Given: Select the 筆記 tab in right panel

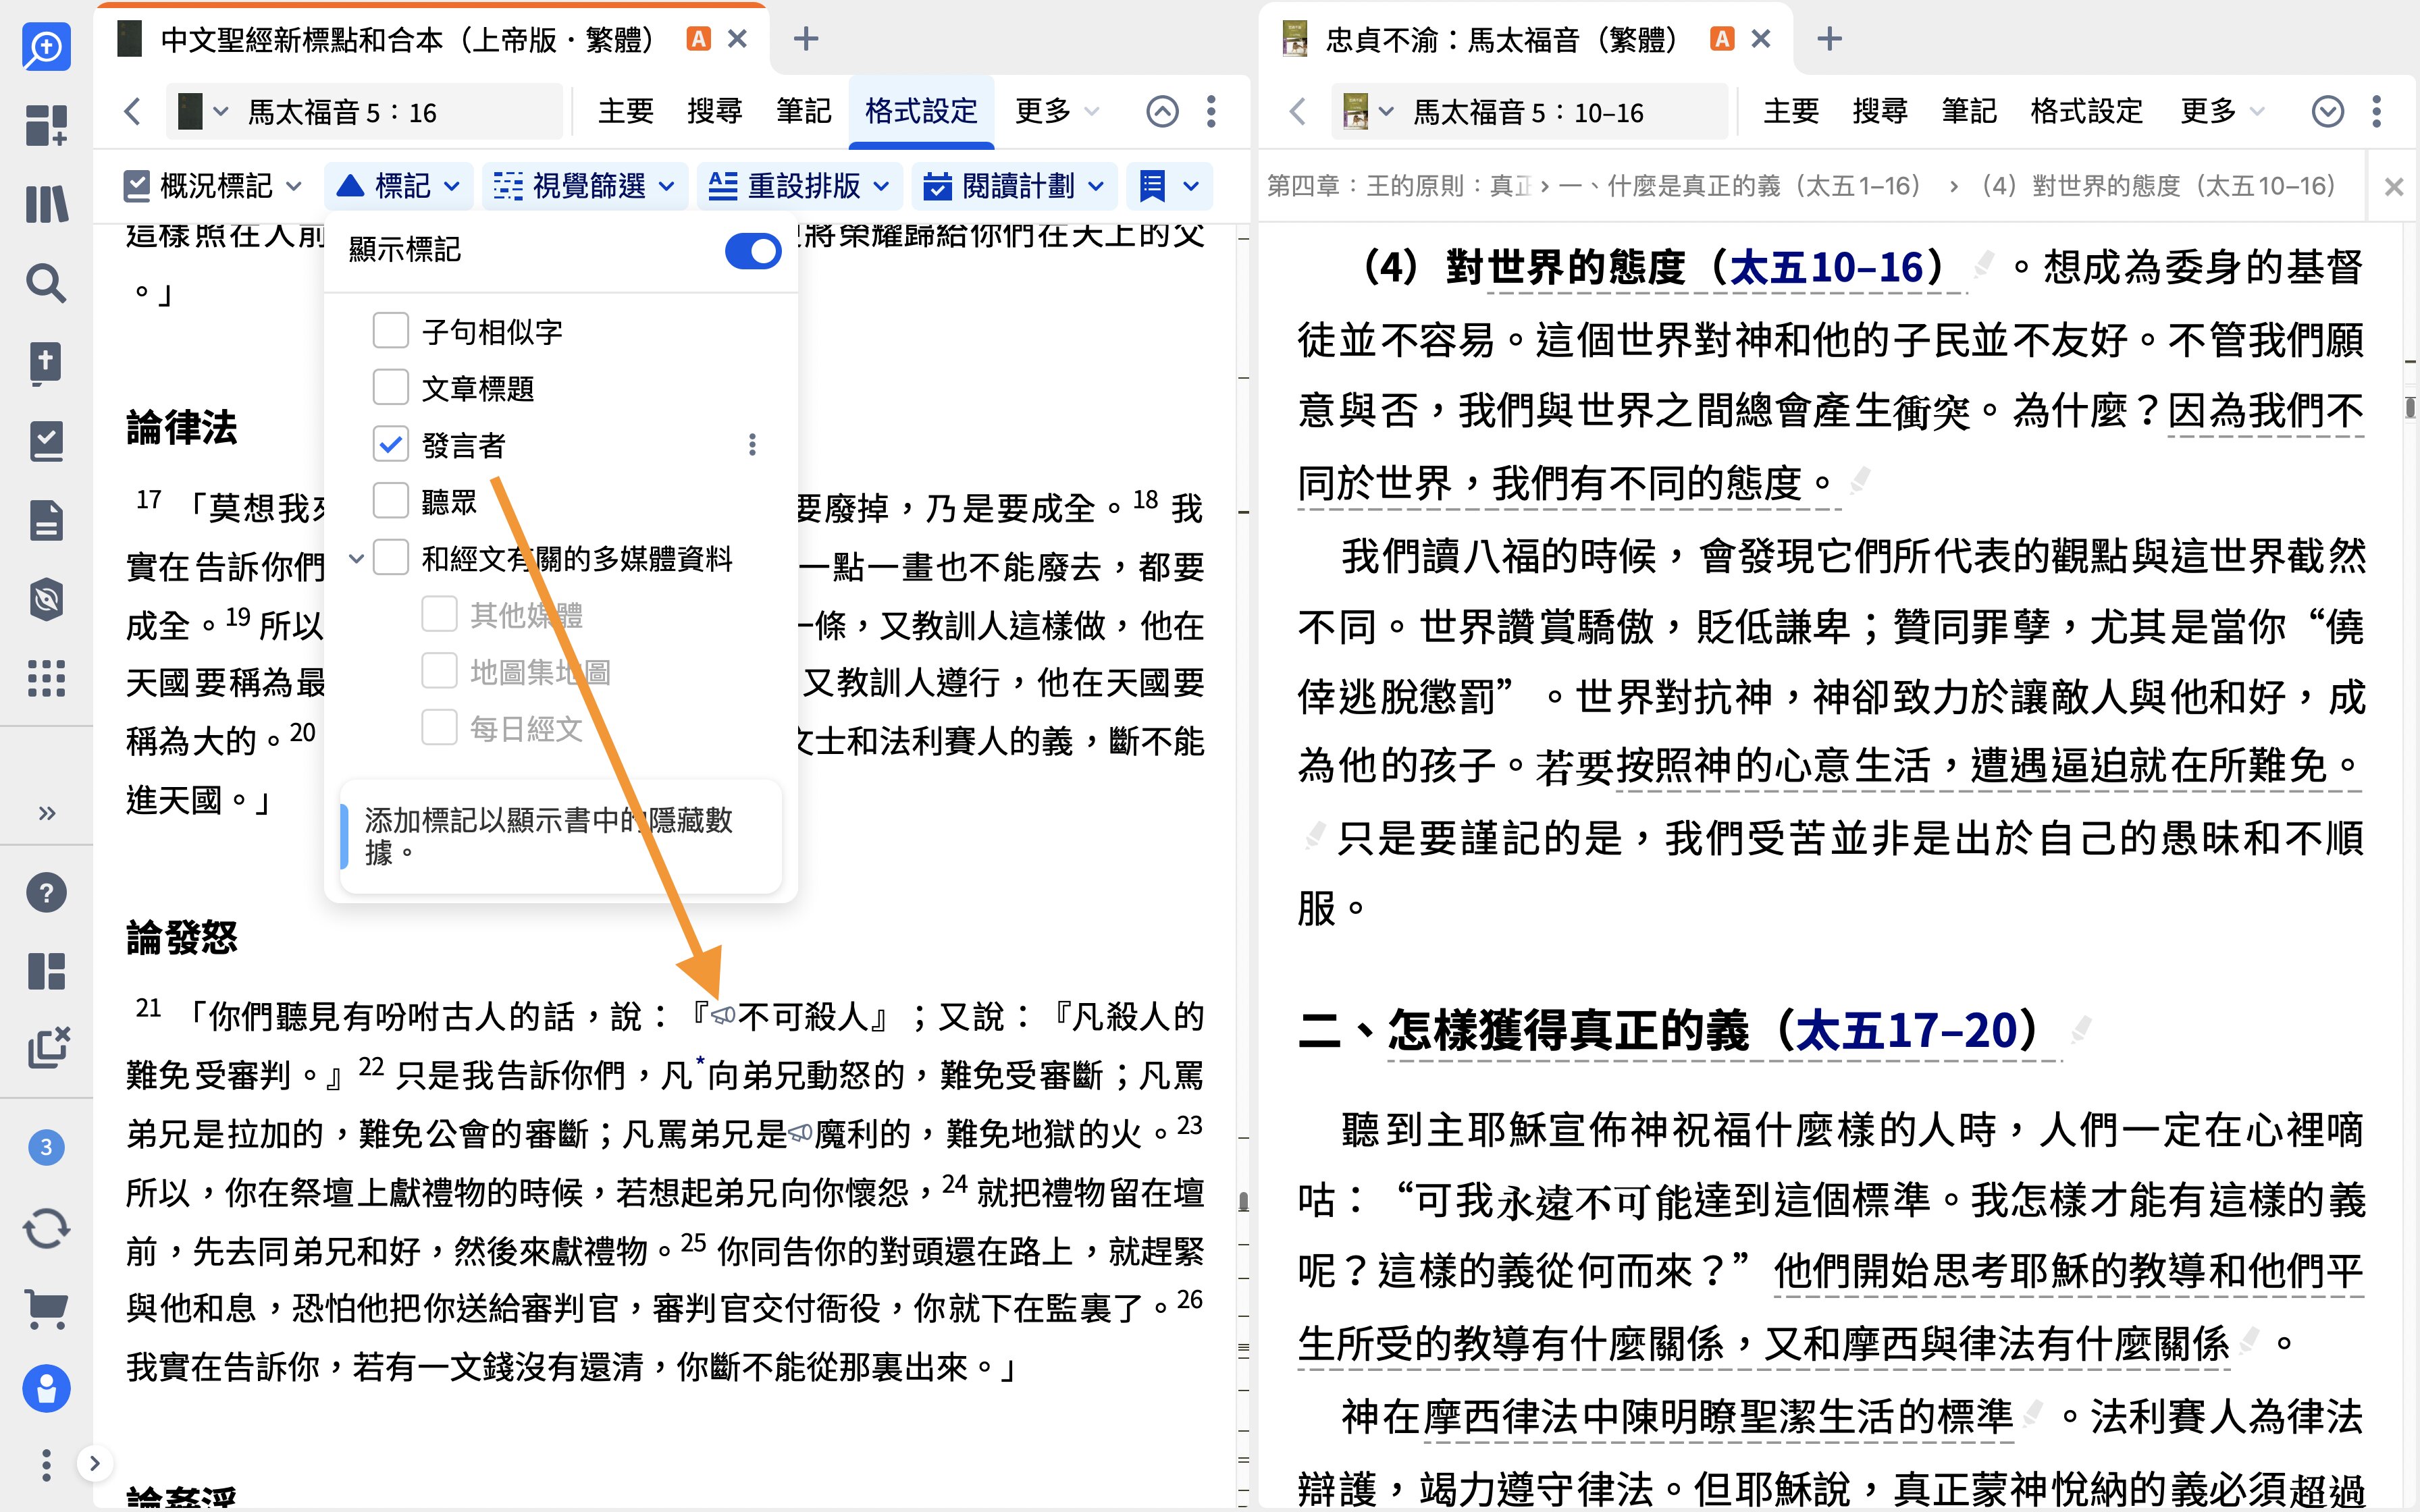Looking at the screenshot, I should click(x=1969, y=111).
